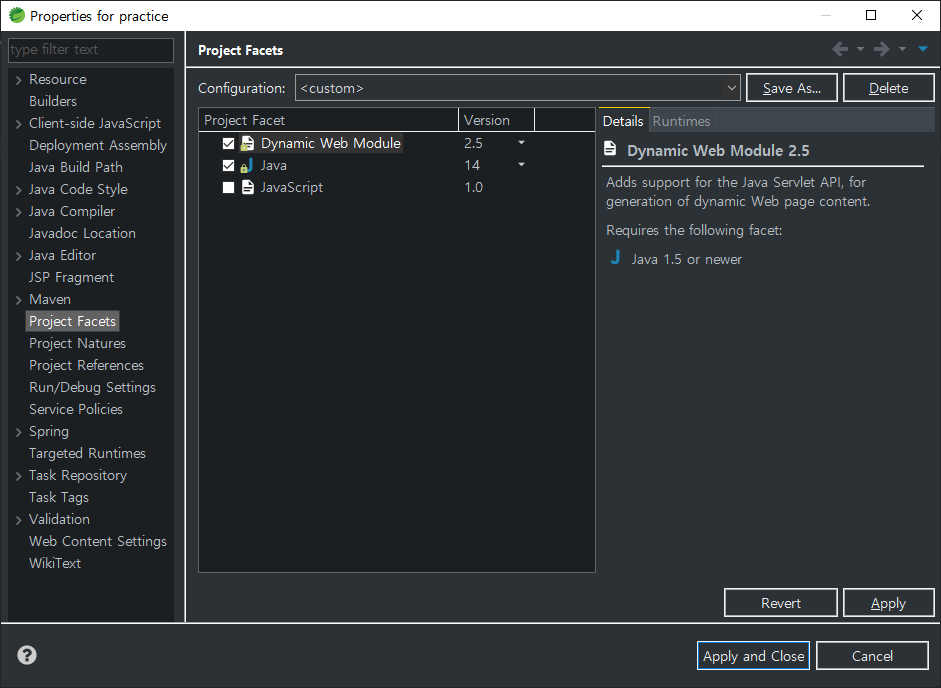
Task: Open the Java version dropdown
Action: [521, 165]
